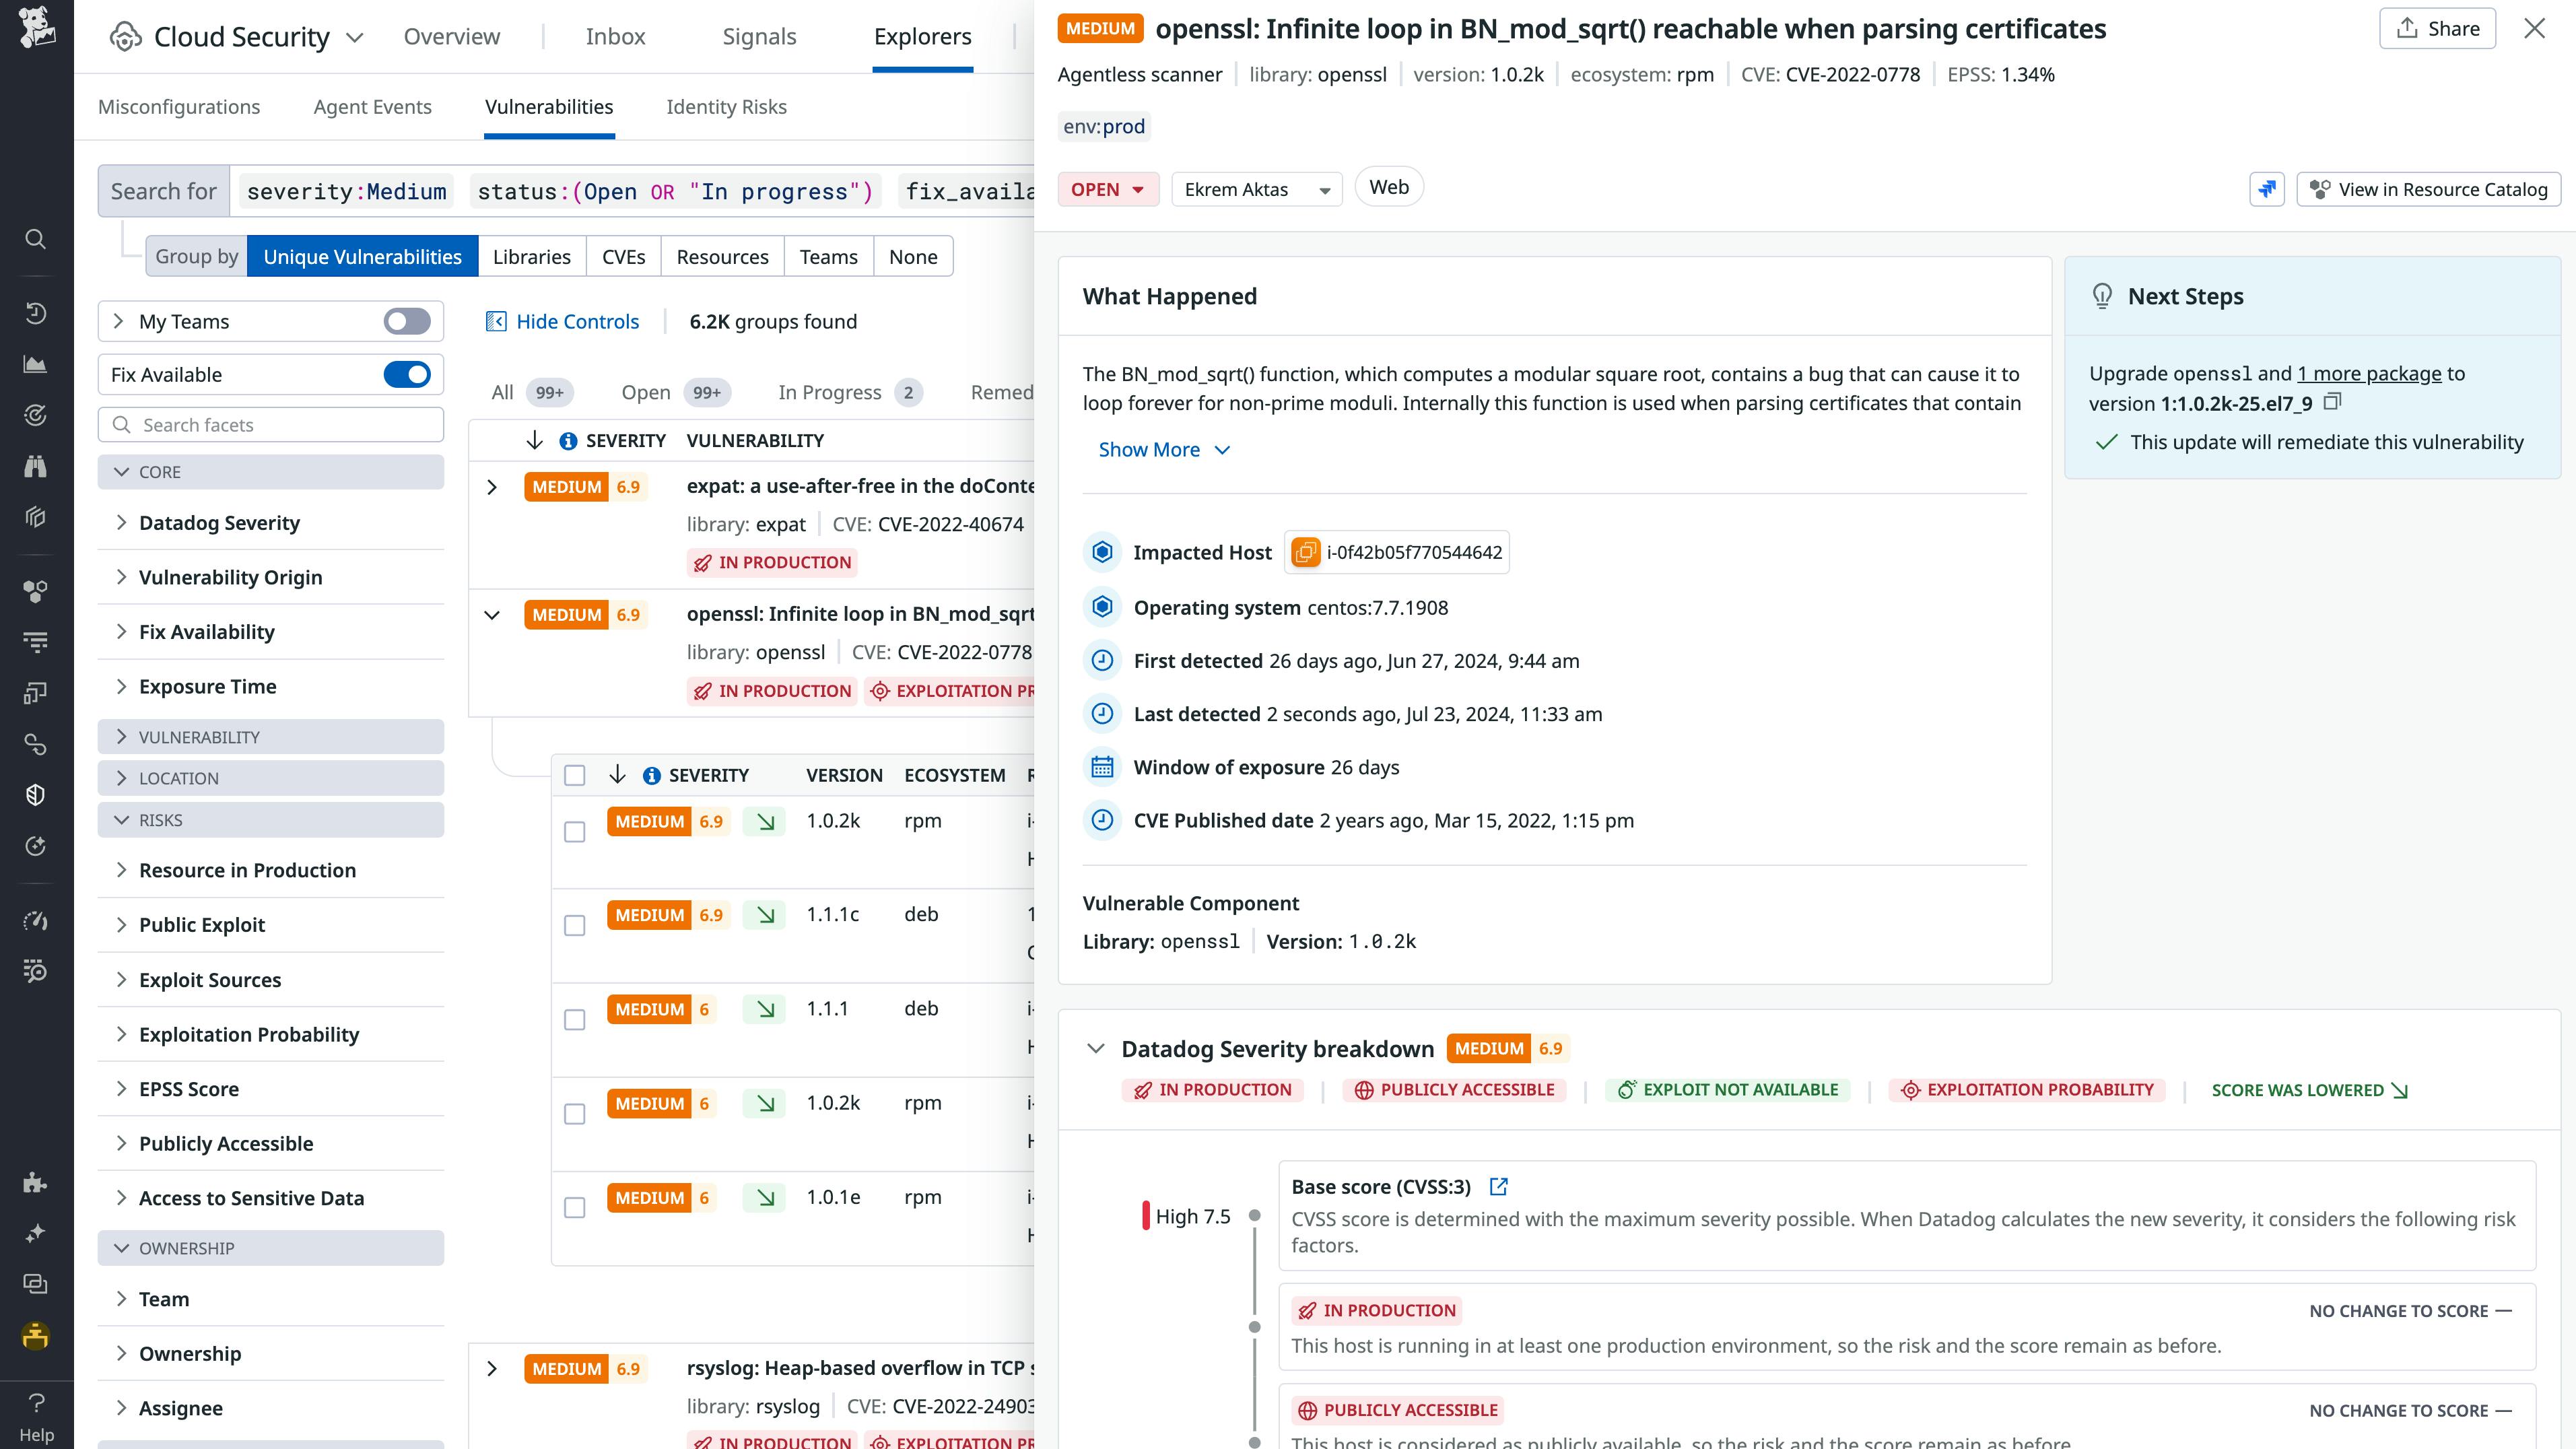
Task: Expand Show More in What Happened
Action: [x=1163, y=449]
